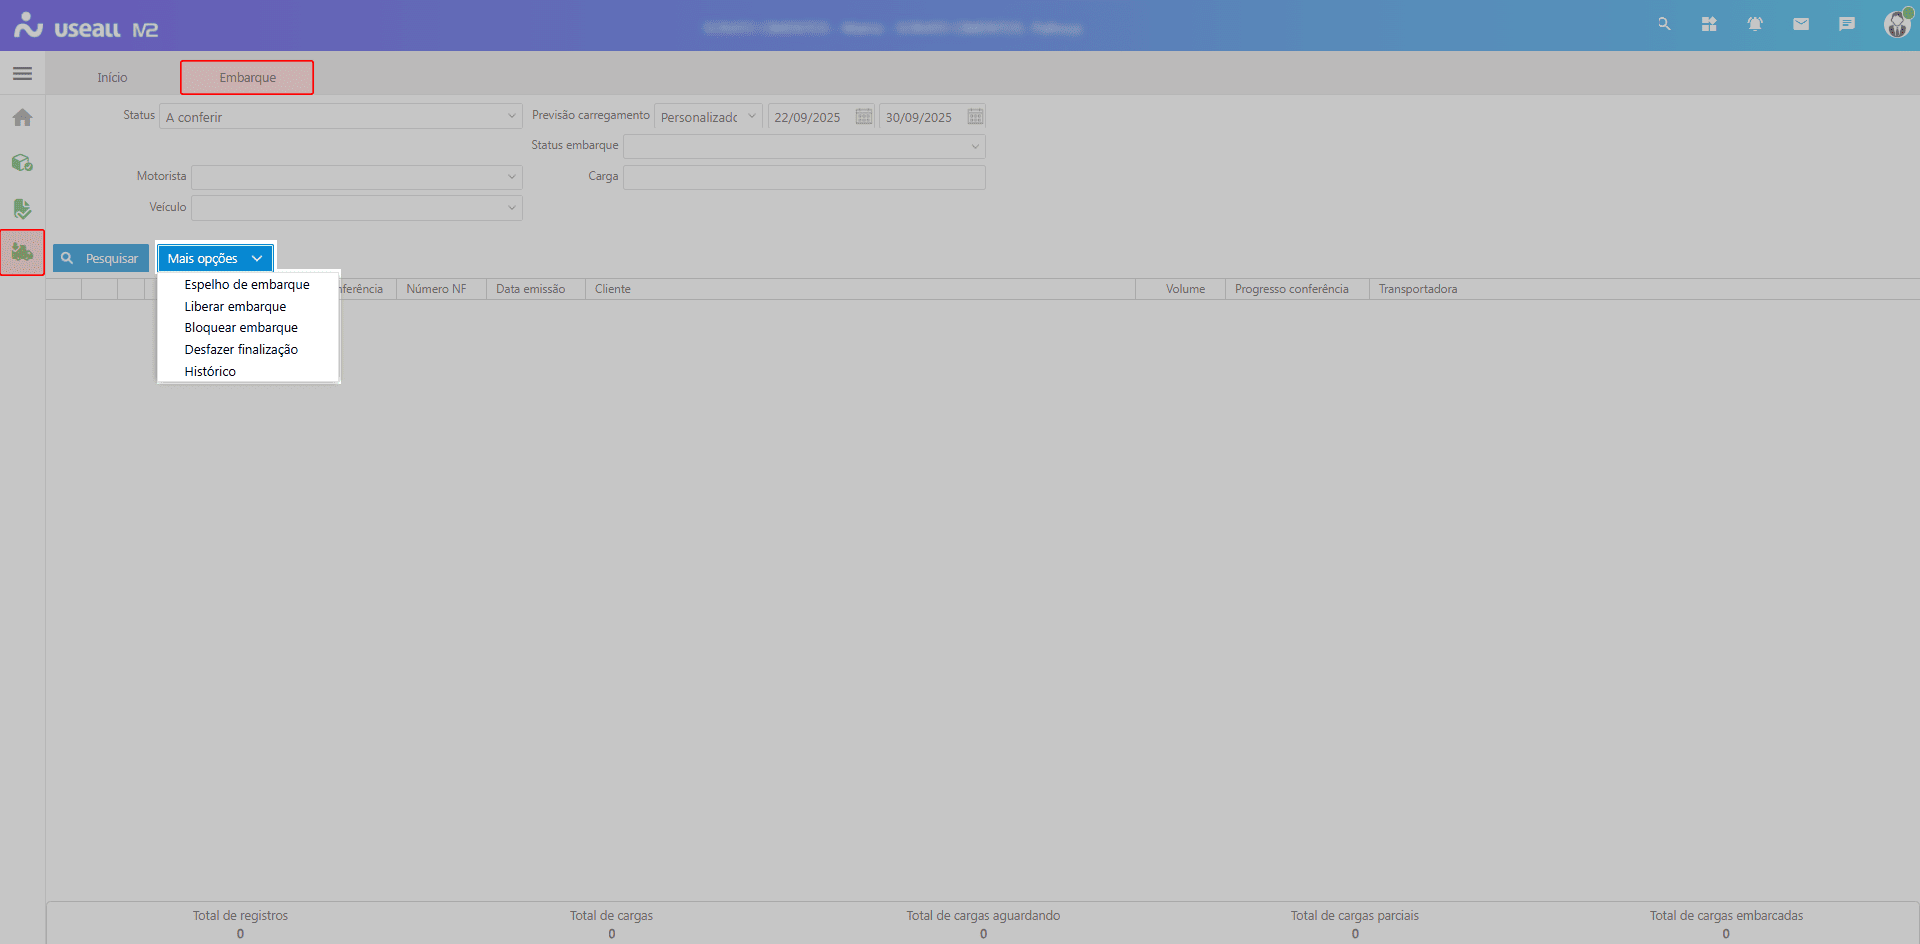1920x944 pixels.
Task: Go to the home icon in sidebar
Action: 22,118
